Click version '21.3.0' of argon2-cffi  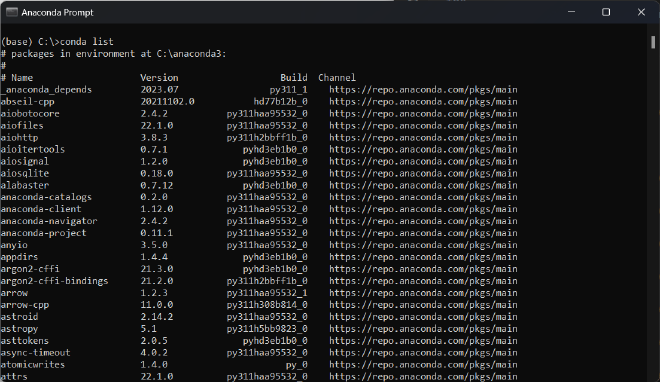(x=157, y=269)
